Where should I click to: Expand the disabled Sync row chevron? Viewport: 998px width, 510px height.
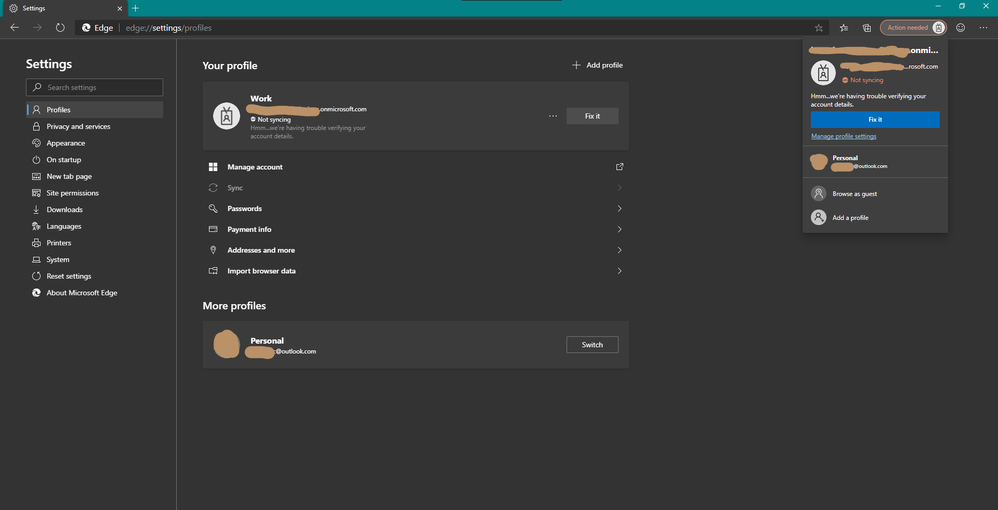pos(619,188)
